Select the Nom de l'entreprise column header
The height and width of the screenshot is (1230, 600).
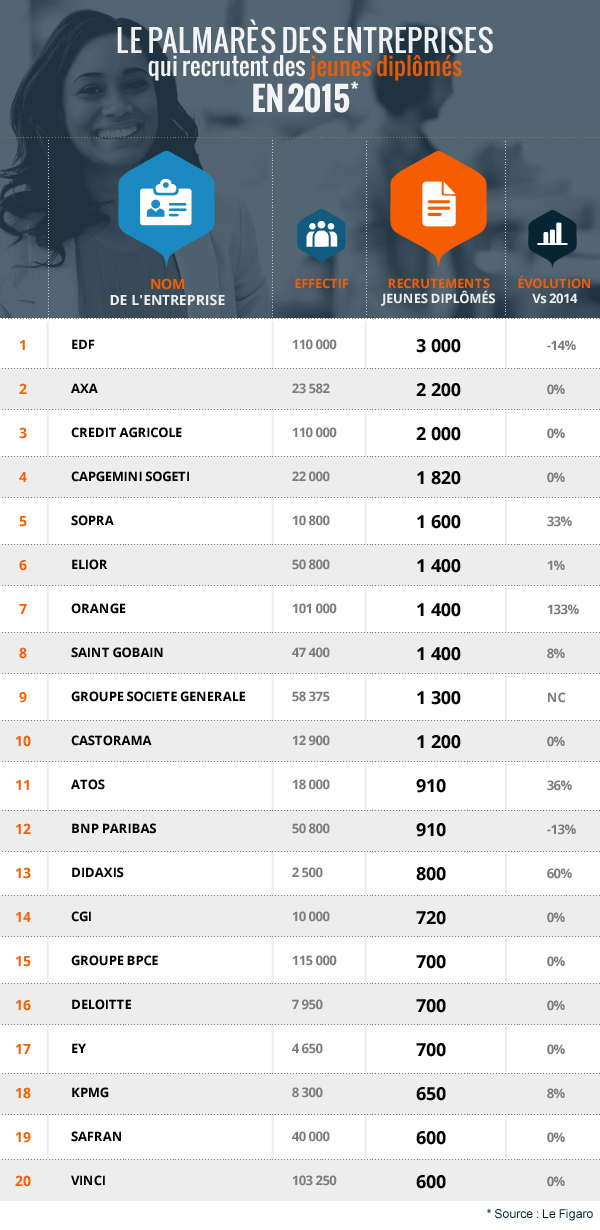tap(167, 291)
